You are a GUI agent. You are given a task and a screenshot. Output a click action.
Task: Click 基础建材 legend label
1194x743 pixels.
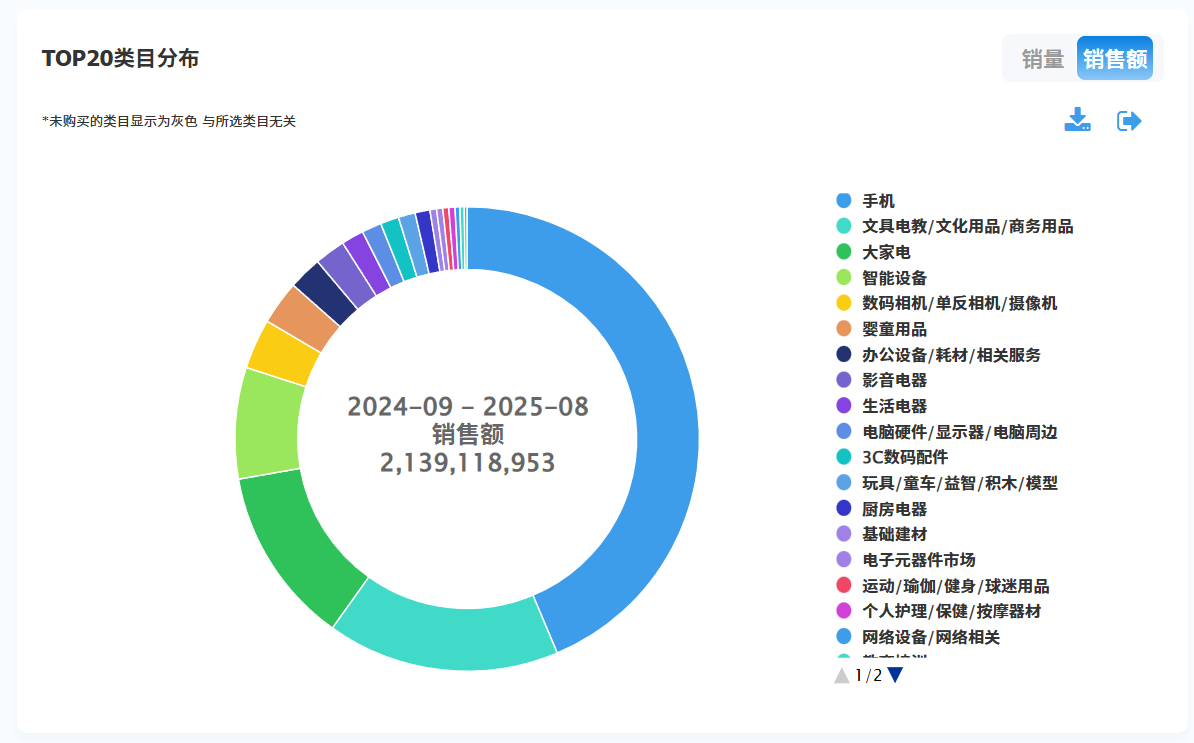pyautogui.click(x=895, y=534)
